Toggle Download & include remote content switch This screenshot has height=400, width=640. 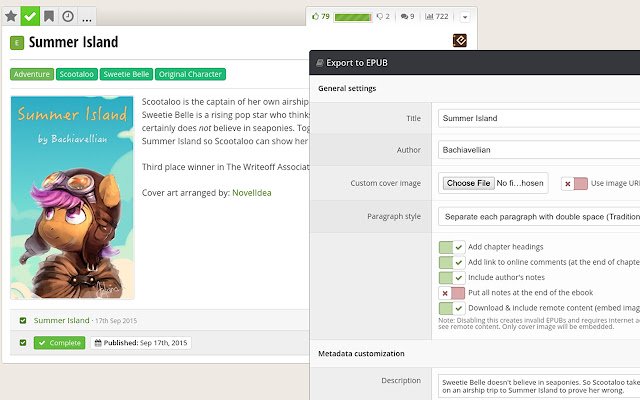tap(452, 308)
